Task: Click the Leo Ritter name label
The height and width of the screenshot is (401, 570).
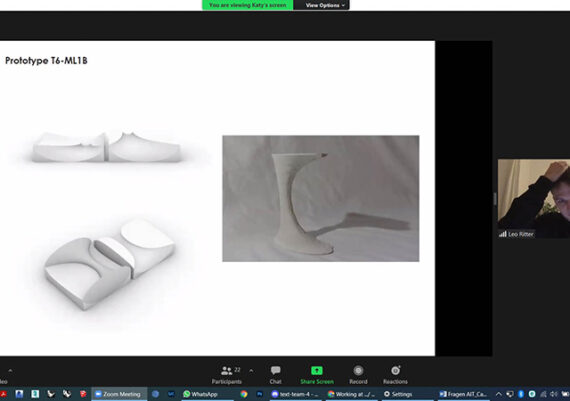Action: 521,234
